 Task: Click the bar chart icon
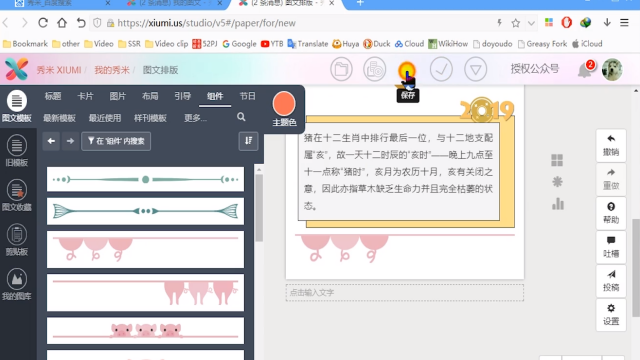pyautogui.click(x=558, y=204)
